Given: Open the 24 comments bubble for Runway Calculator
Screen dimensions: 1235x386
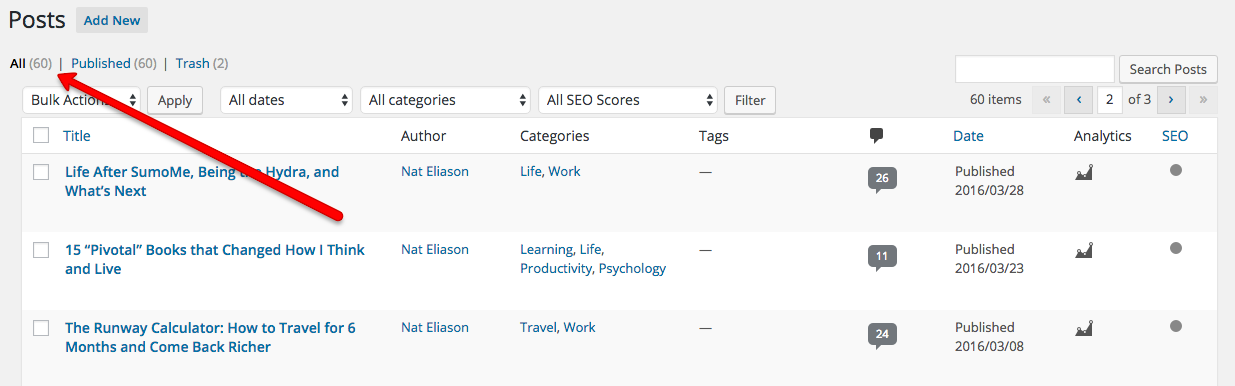Looking at the screenshot, I should [x=882, y=335].
